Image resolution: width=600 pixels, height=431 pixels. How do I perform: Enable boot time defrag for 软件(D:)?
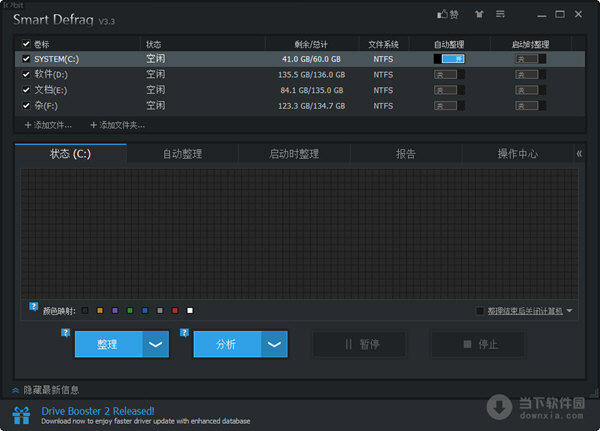[530, 74]
